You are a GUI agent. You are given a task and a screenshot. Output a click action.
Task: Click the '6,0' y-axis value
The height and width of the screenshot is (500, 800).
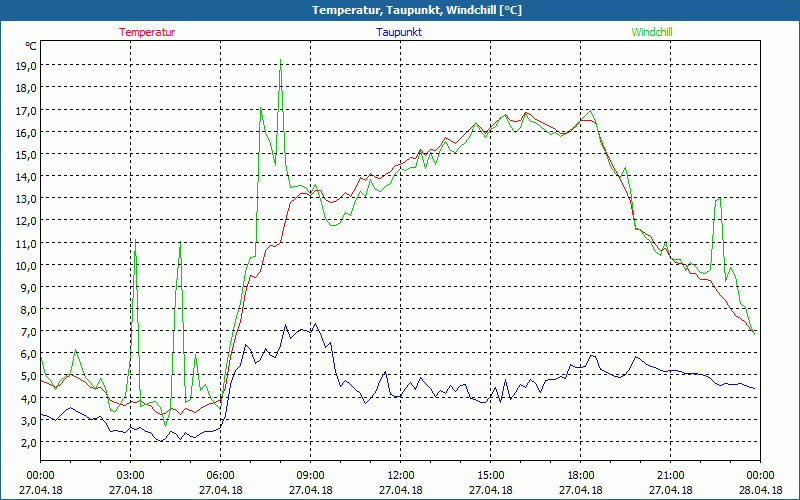tap(29, 354)
